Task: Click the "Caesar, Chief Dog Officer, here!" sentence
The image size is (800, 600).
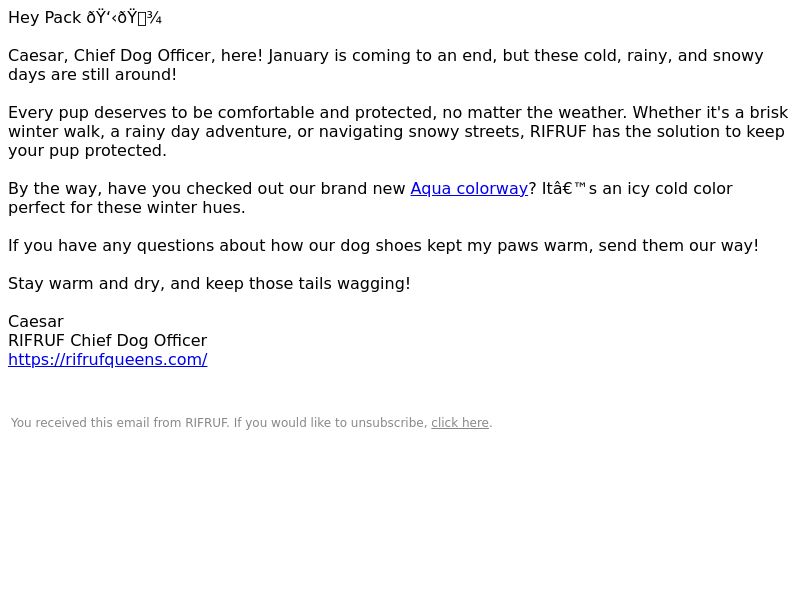Action: (x=136, y=56)
